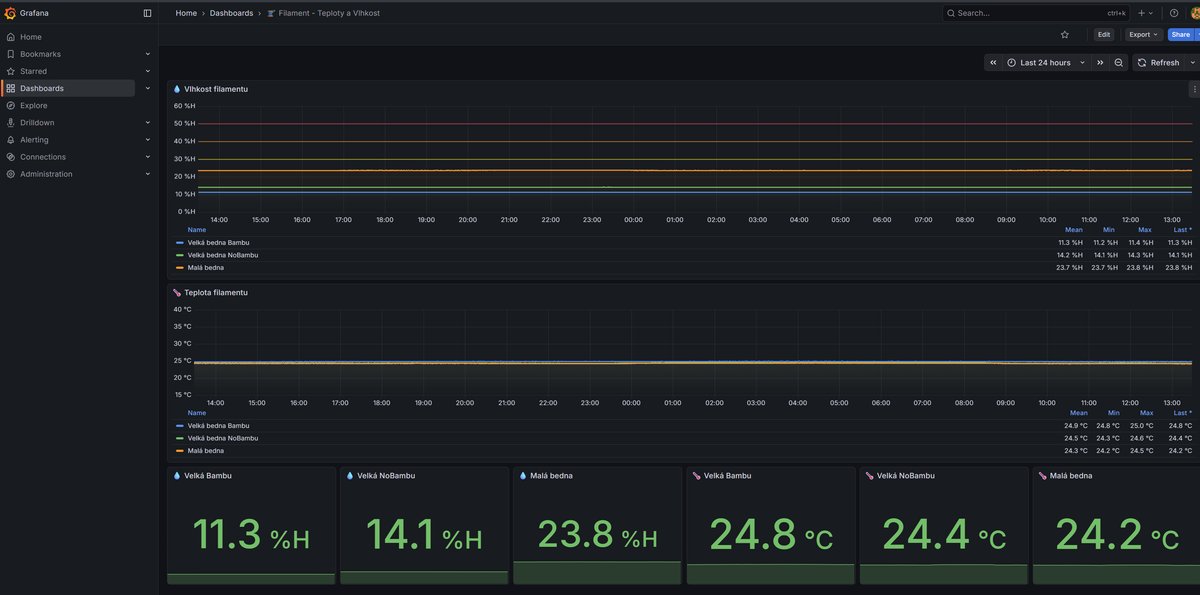Screen dimensions: 1200x595
Task: Sort humidity legend by Max column
Action: tap(1145, 230)
